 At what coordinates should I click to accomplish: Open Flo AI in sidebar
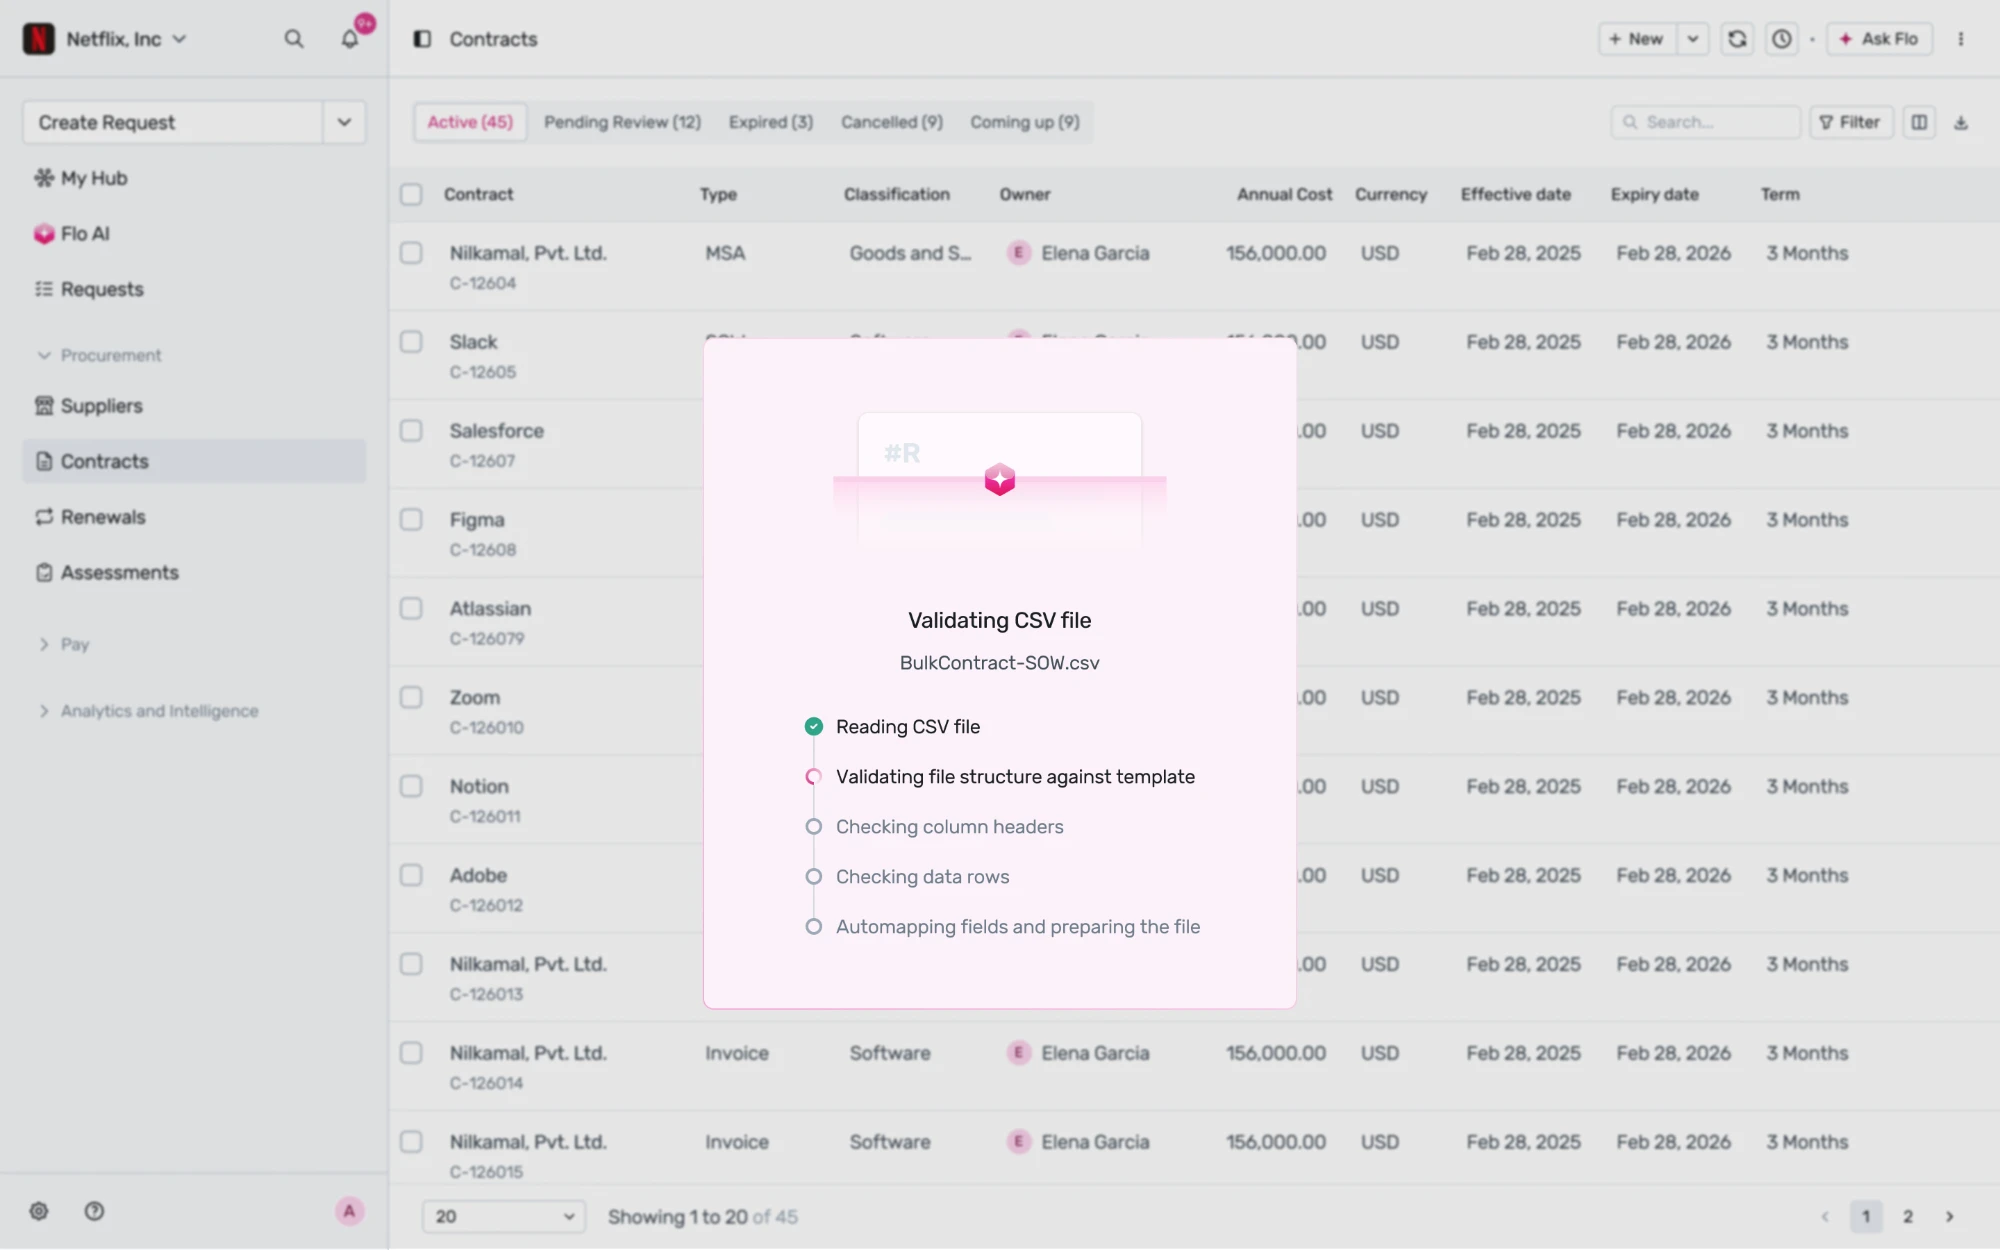tap(194, 233)
